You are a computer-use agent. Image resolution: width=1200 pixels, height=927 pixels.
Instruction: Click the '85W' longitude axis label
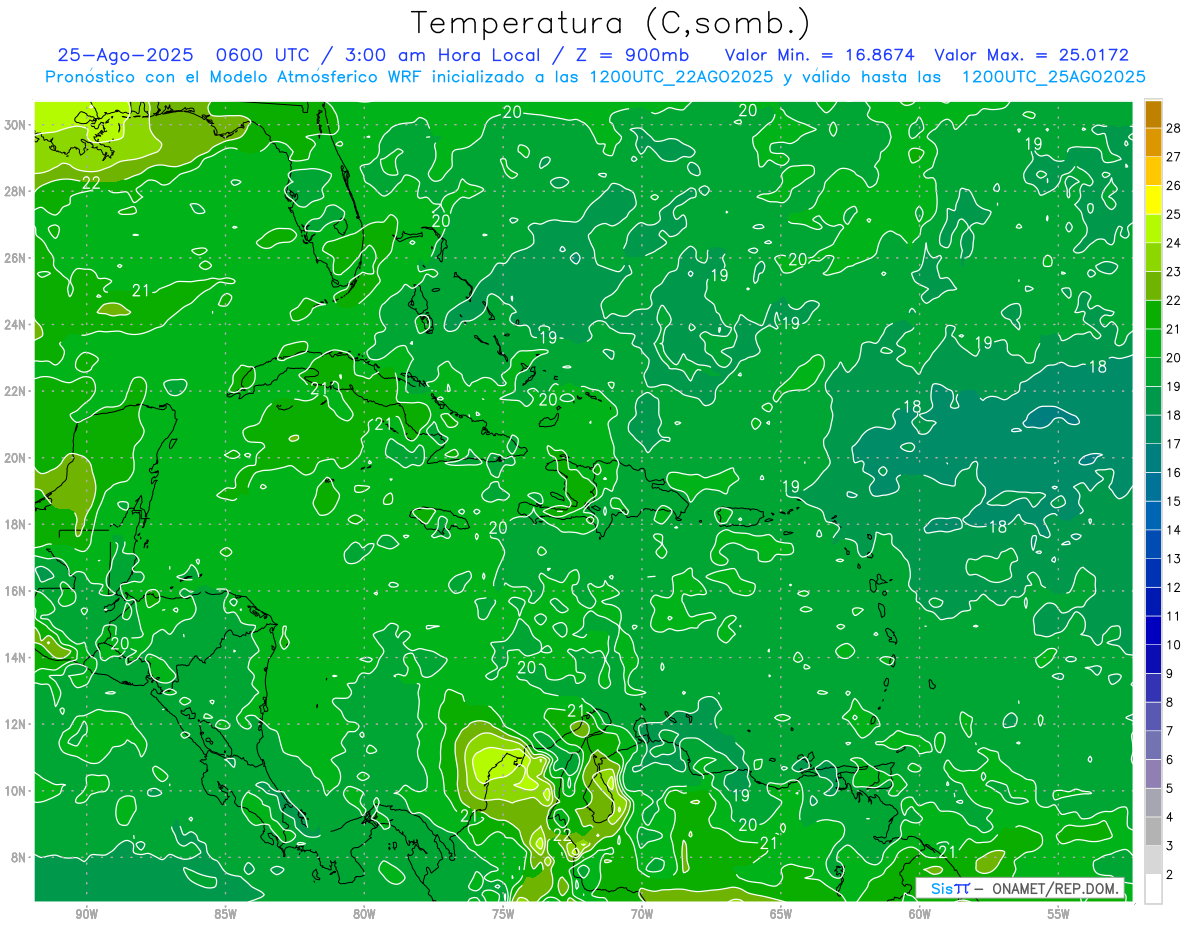coord(226,914)
